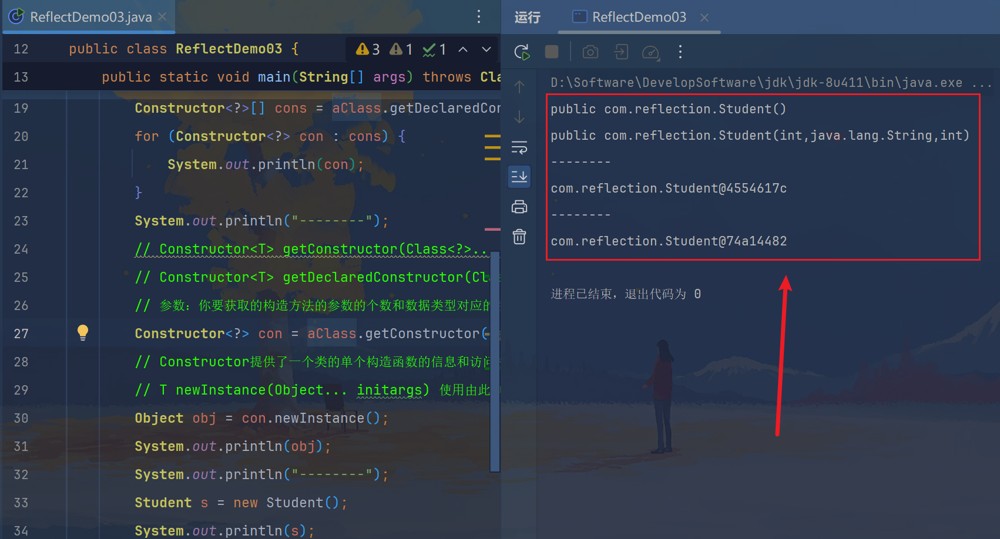Screen dimensions: 1000x539
Task: Go to next highlighted error arrow
Action: pyautogui.click(x=487, y=49)
